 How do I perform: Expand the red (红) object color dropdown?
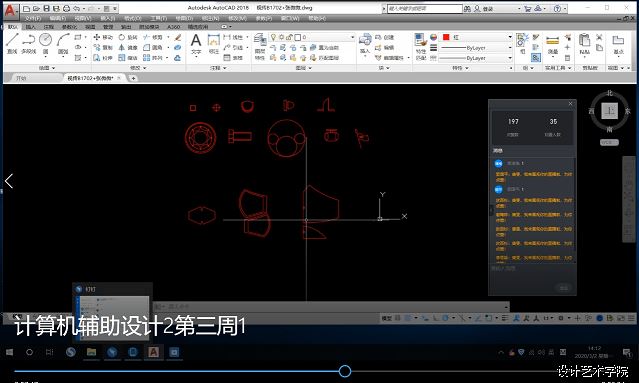click(476, 37)
